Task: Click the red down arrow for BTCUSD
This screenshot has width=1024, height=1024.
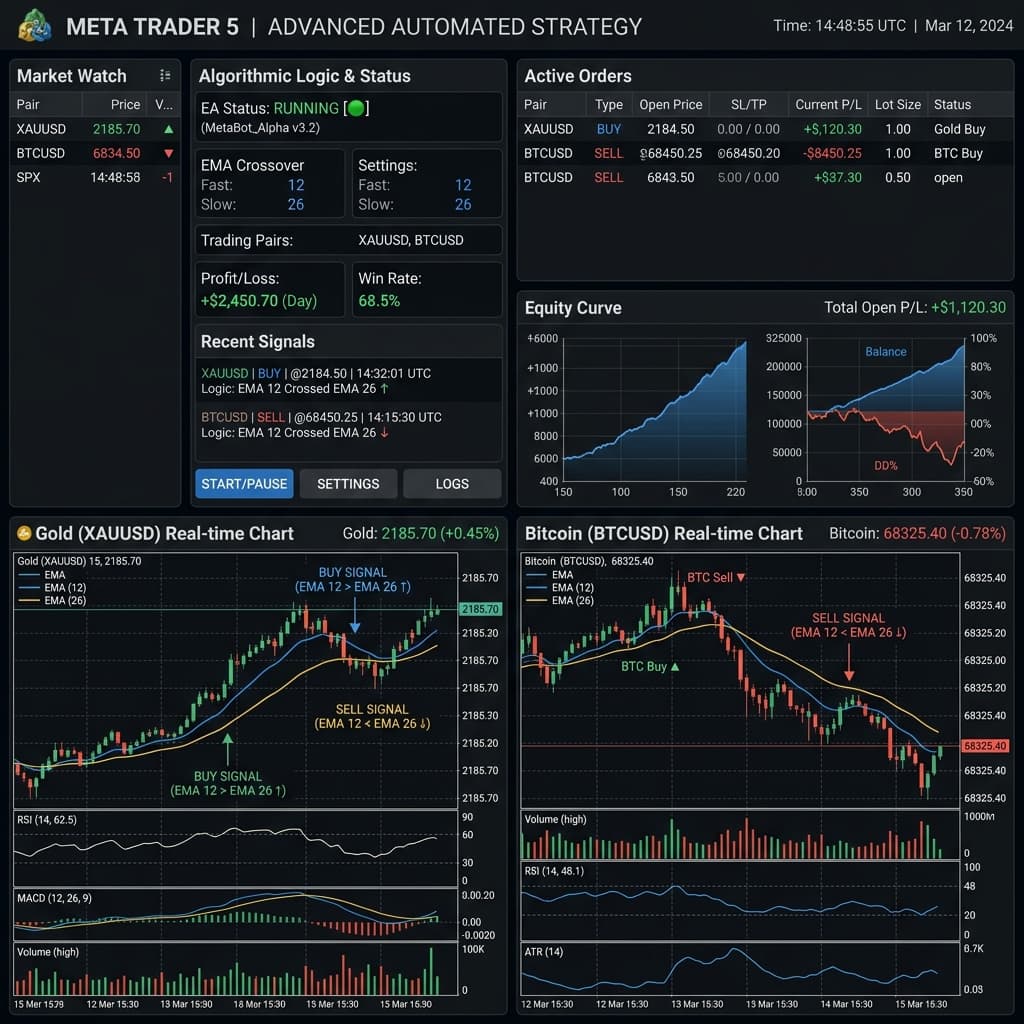Action: tap(168, 153)
